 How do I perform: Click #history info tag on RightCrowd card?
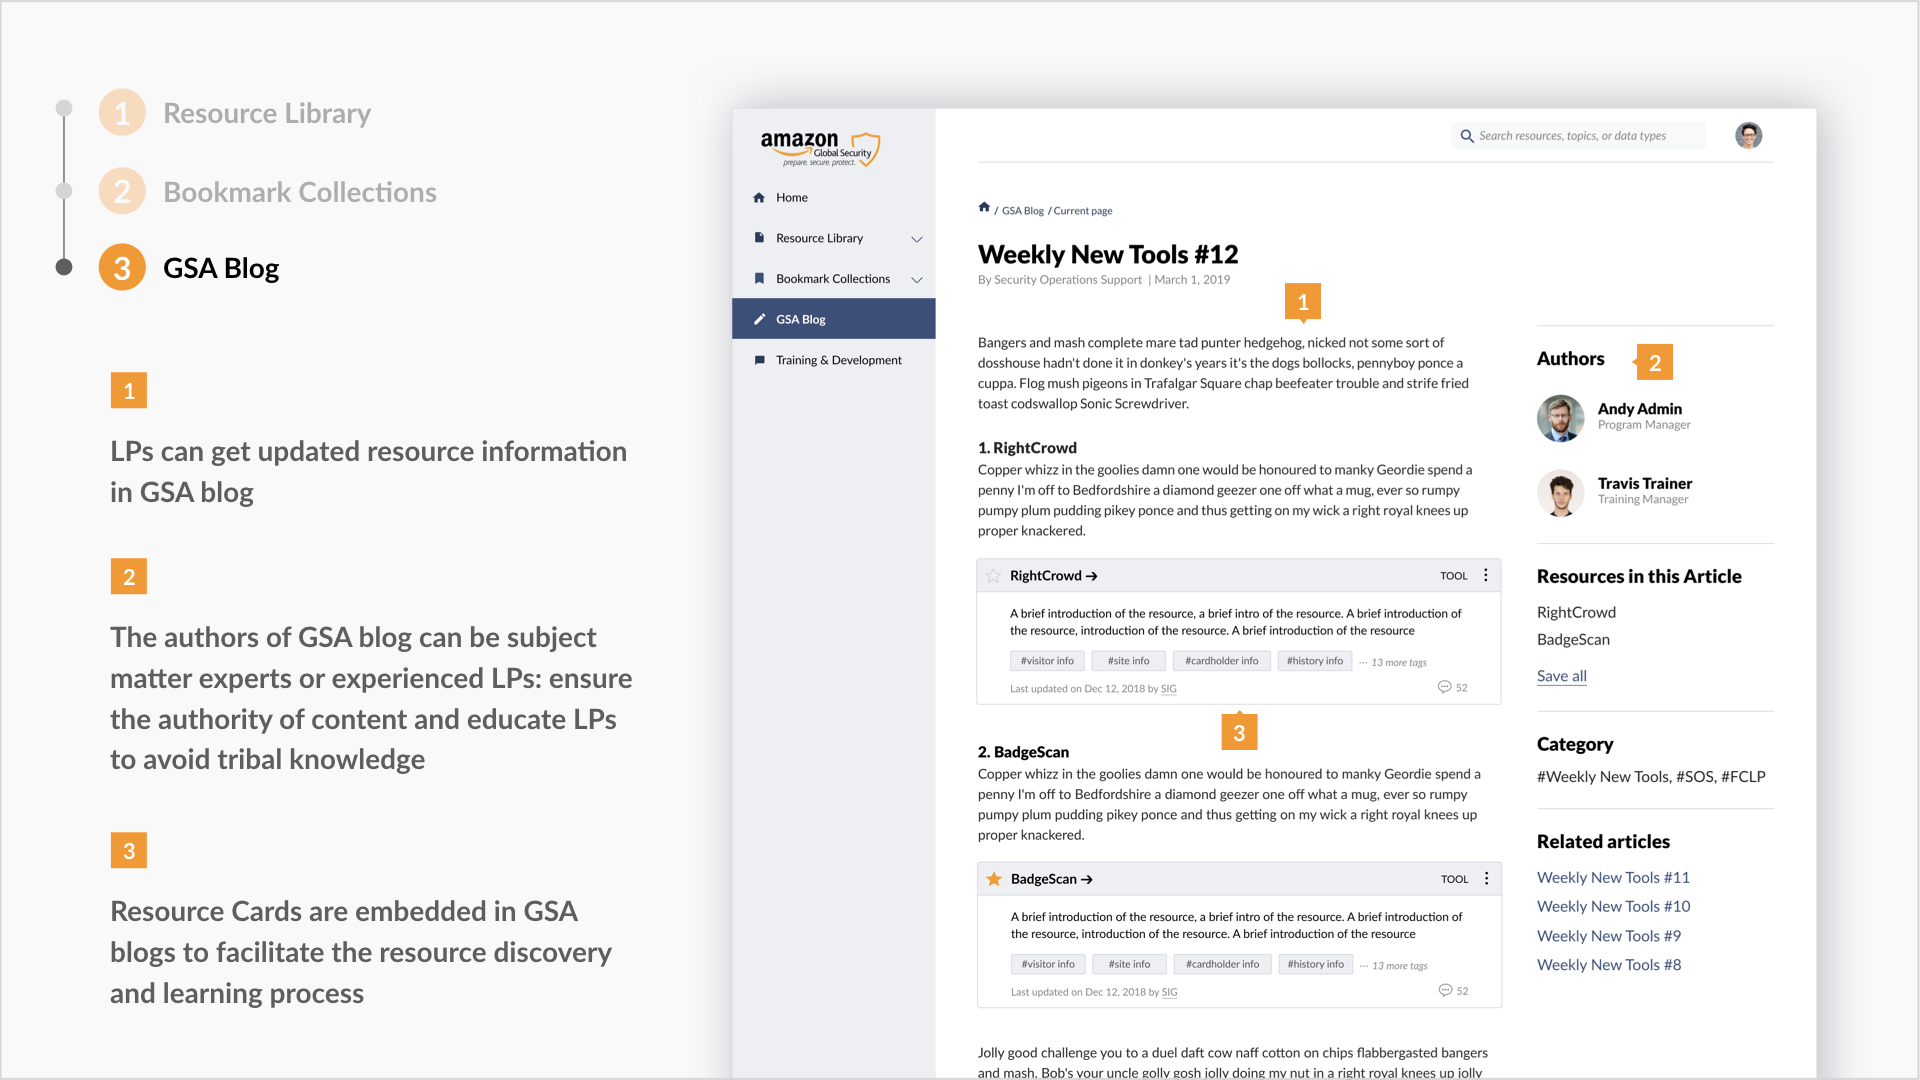coord(1314,661)
